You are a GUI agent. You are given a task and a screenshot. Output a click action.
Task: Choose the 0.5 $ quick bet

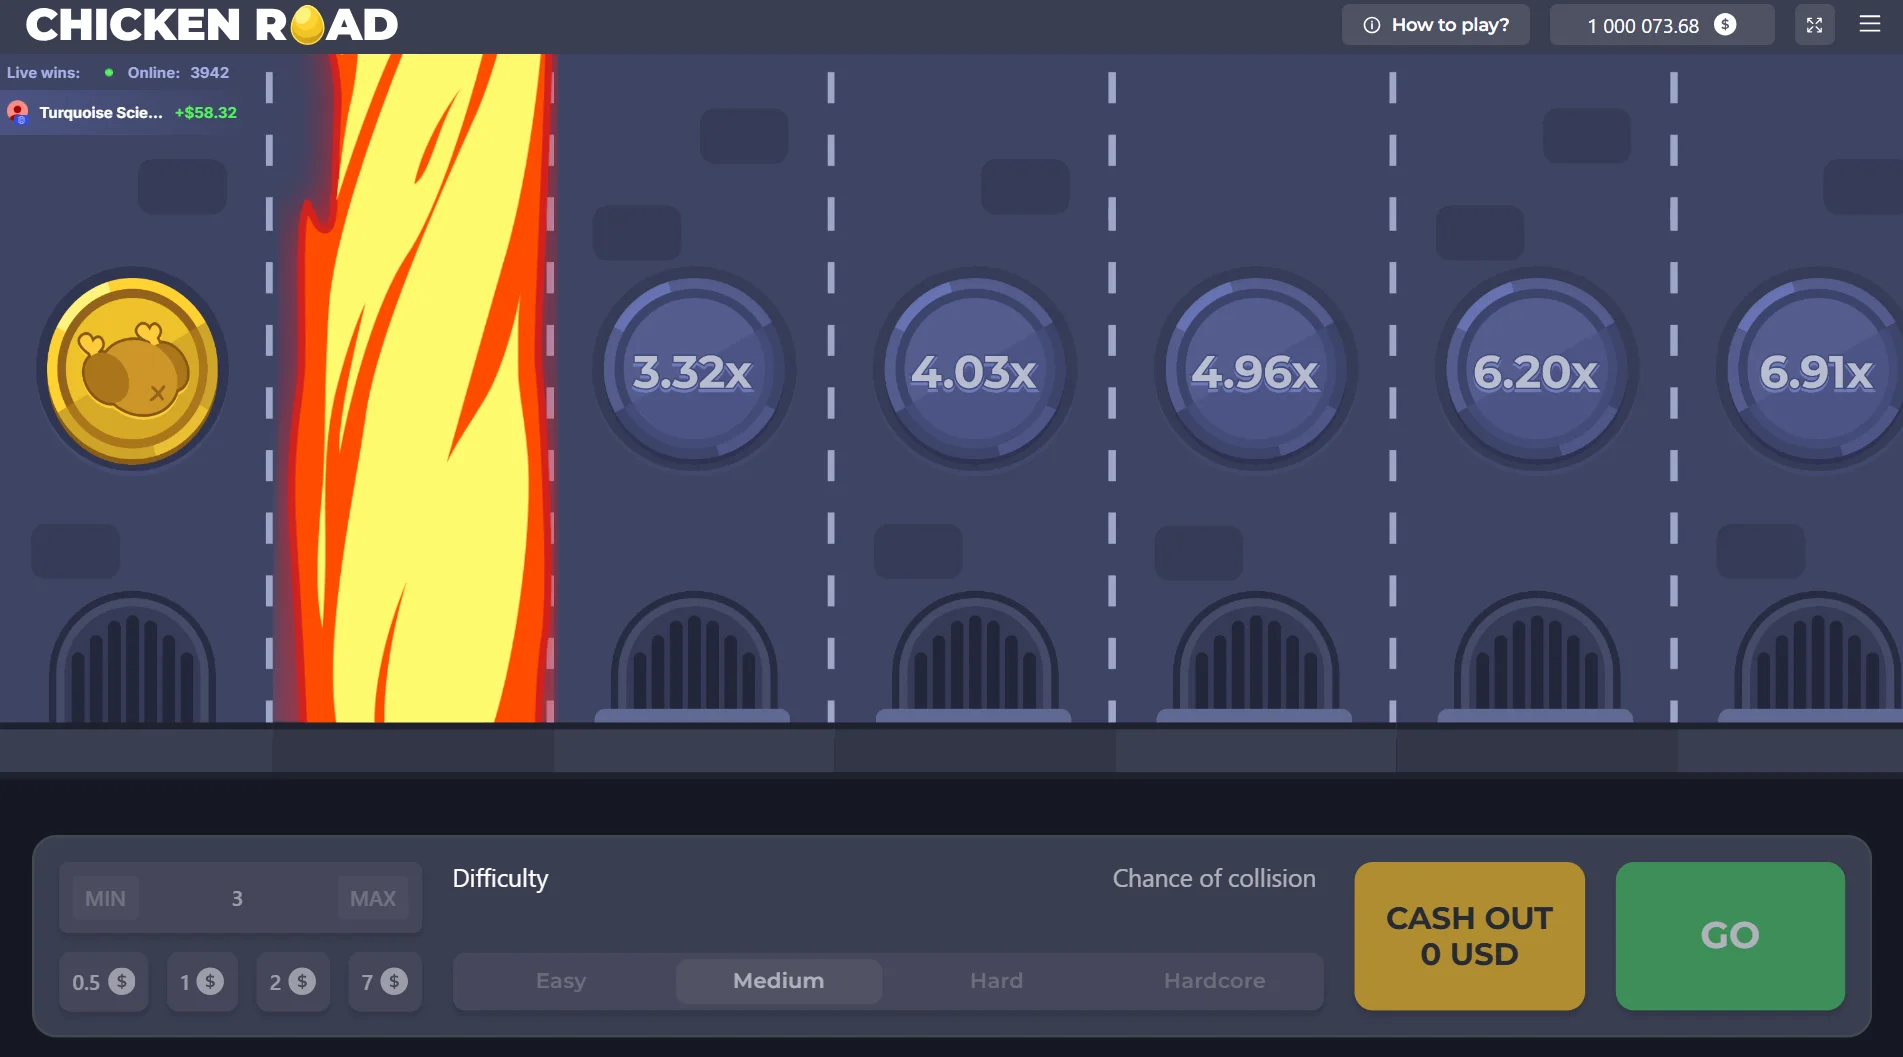point(103,982)
